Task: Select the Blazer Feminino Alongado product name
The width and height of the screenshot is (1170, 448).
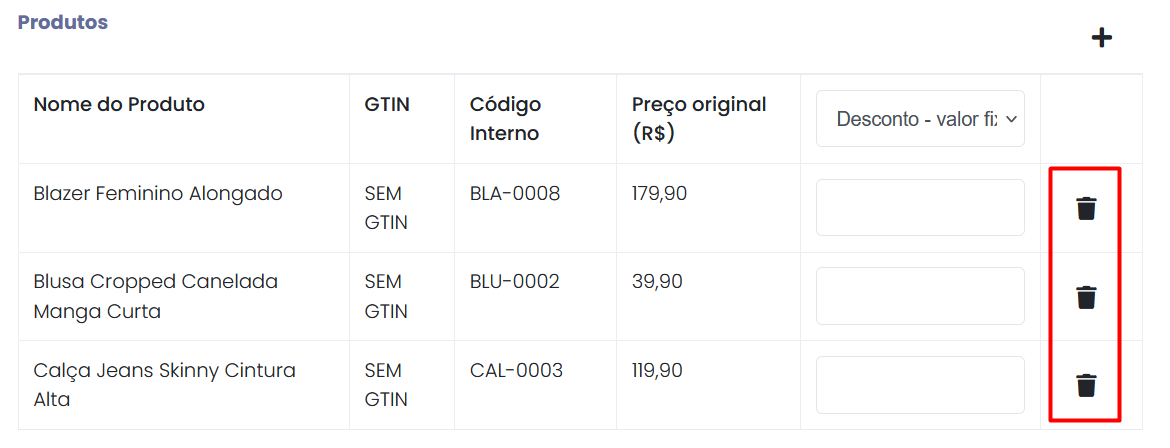Action: tap(158, 194)
